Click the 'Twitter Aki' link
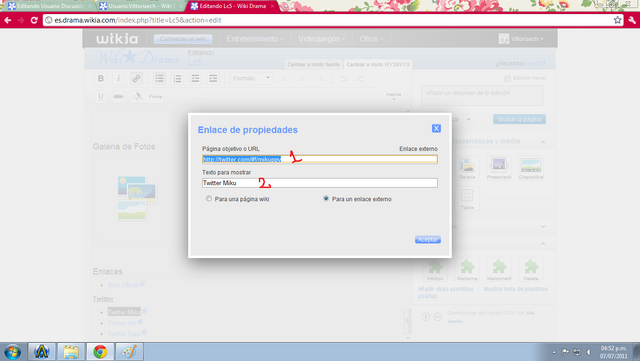This screenshot has height=361, width=640. click(x=122, y=323)
